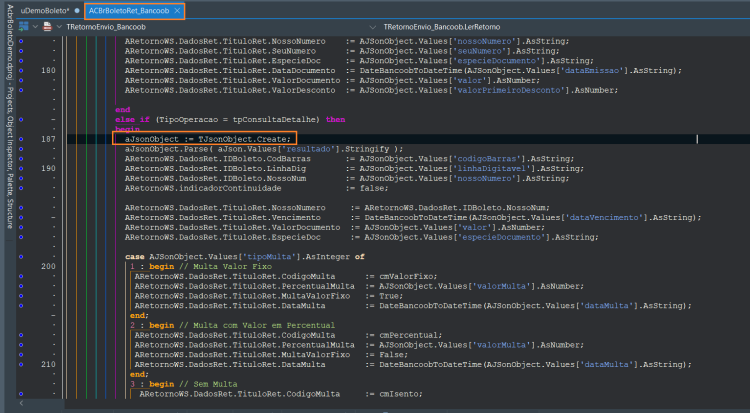
Task: Select the ACBrBoletoRet_Bancoob tab
Action: click(x=129, y=11)
